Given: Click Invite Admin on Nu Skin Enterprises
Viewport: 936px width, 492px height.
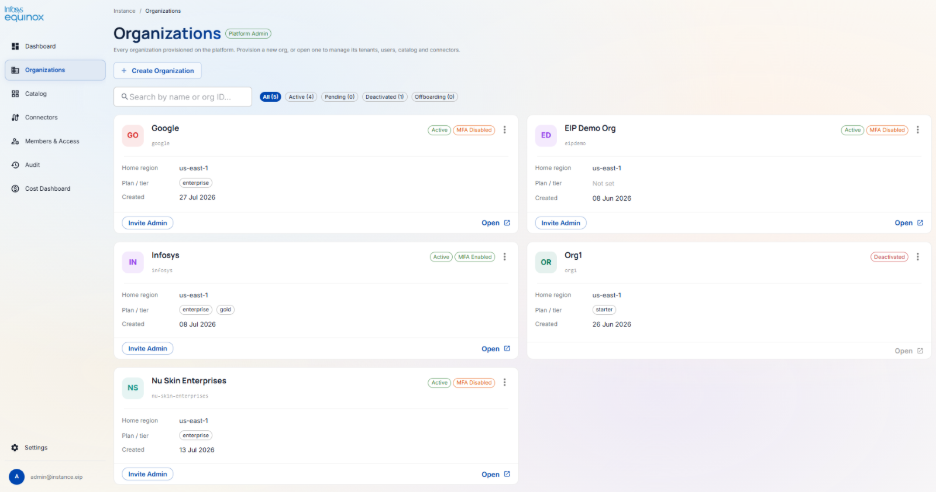Looking at the screenshot, I should coord(147,474).
